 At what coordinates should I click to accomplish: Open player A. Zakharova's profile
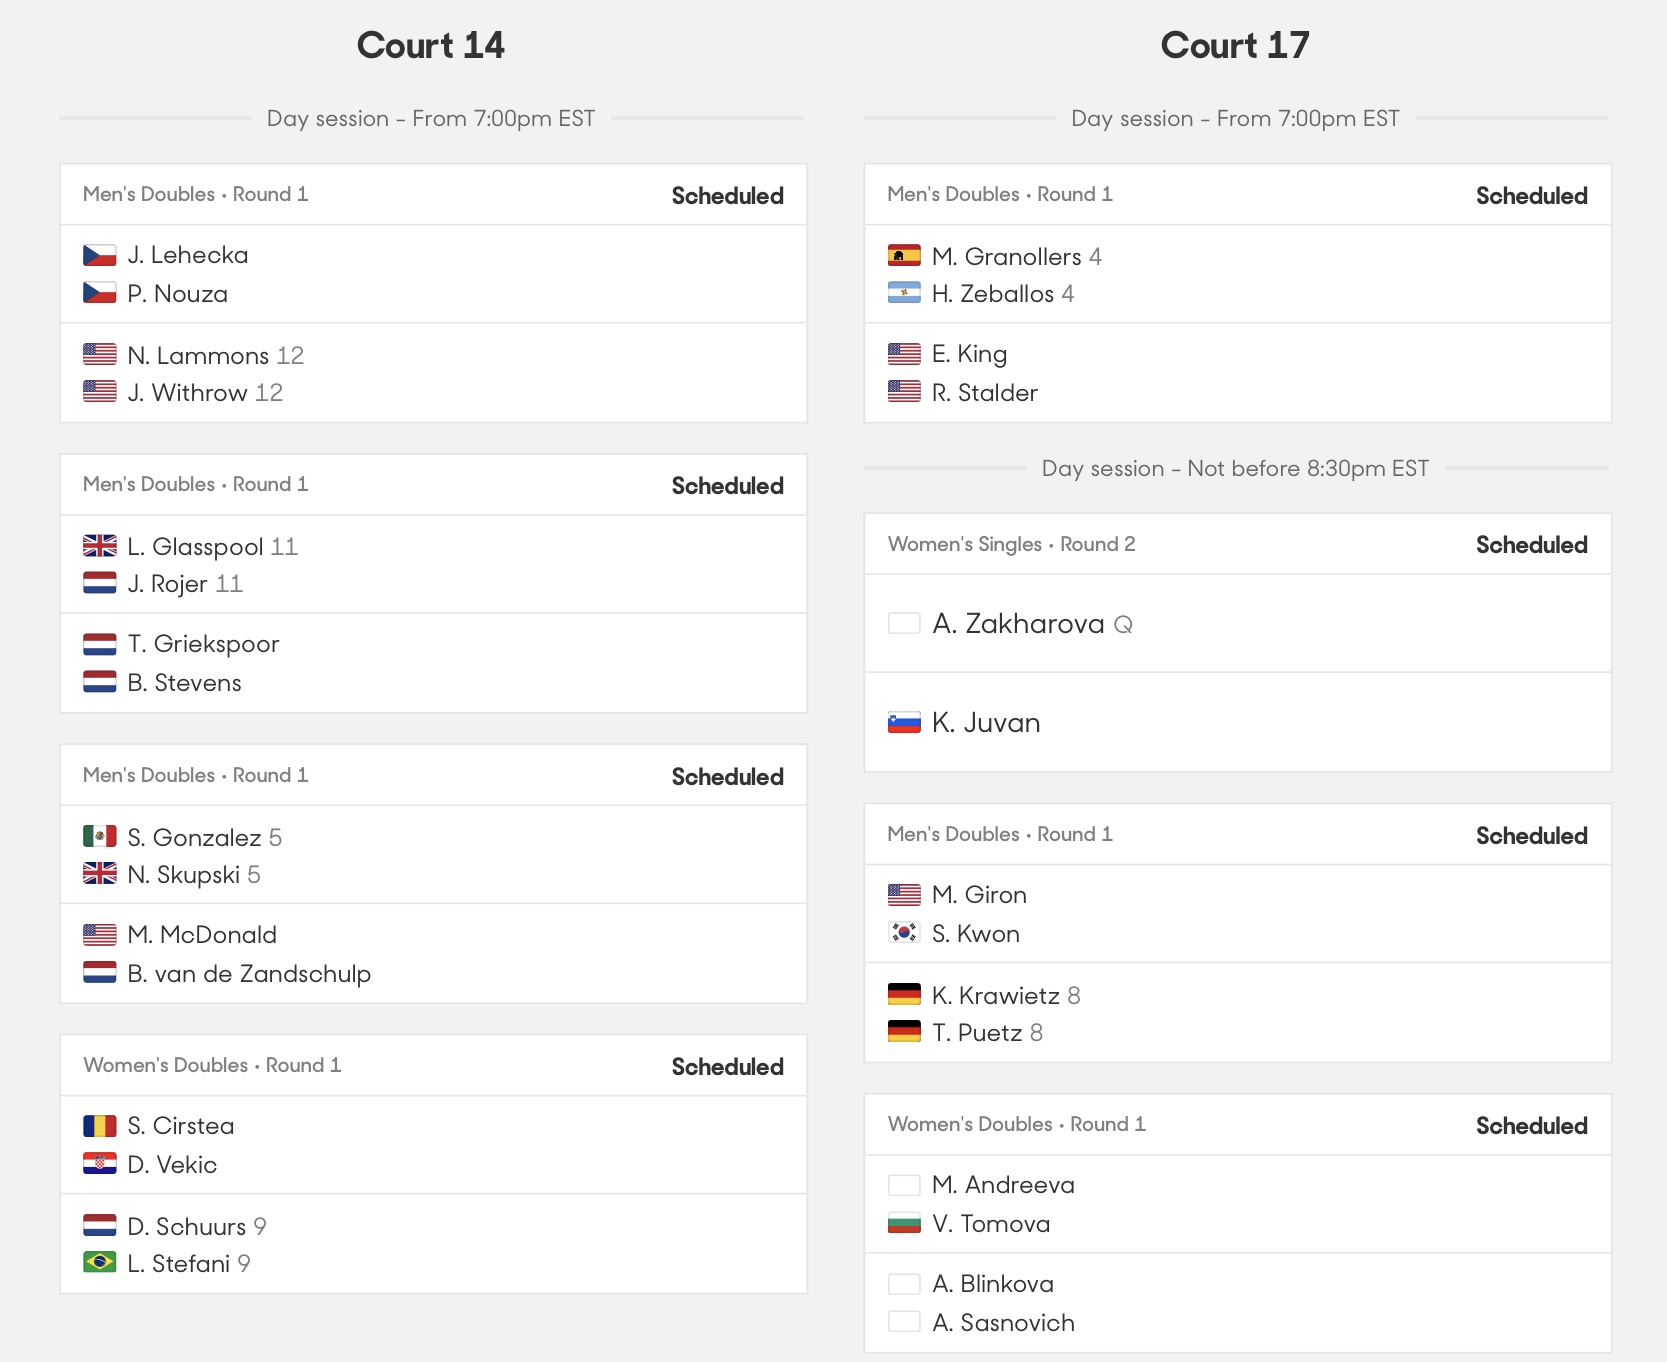click(1018, 624)
